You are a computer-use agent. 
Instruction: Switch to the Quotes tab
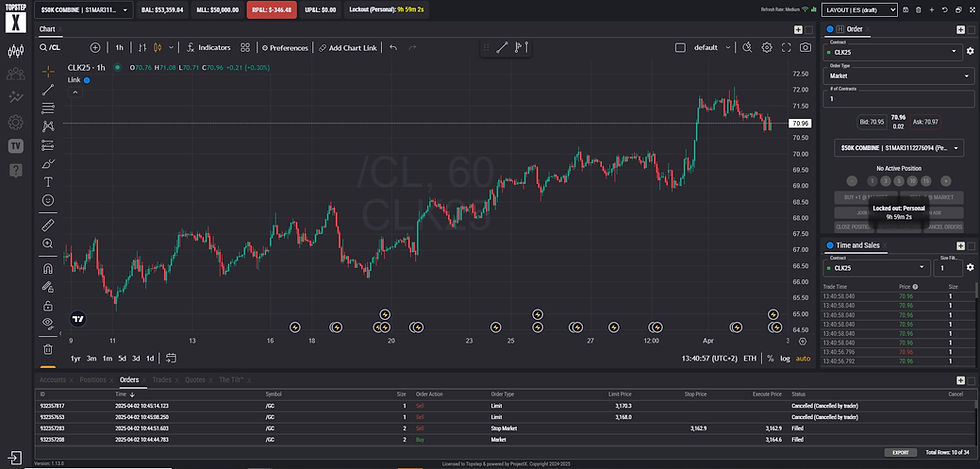tap(195, 380)
